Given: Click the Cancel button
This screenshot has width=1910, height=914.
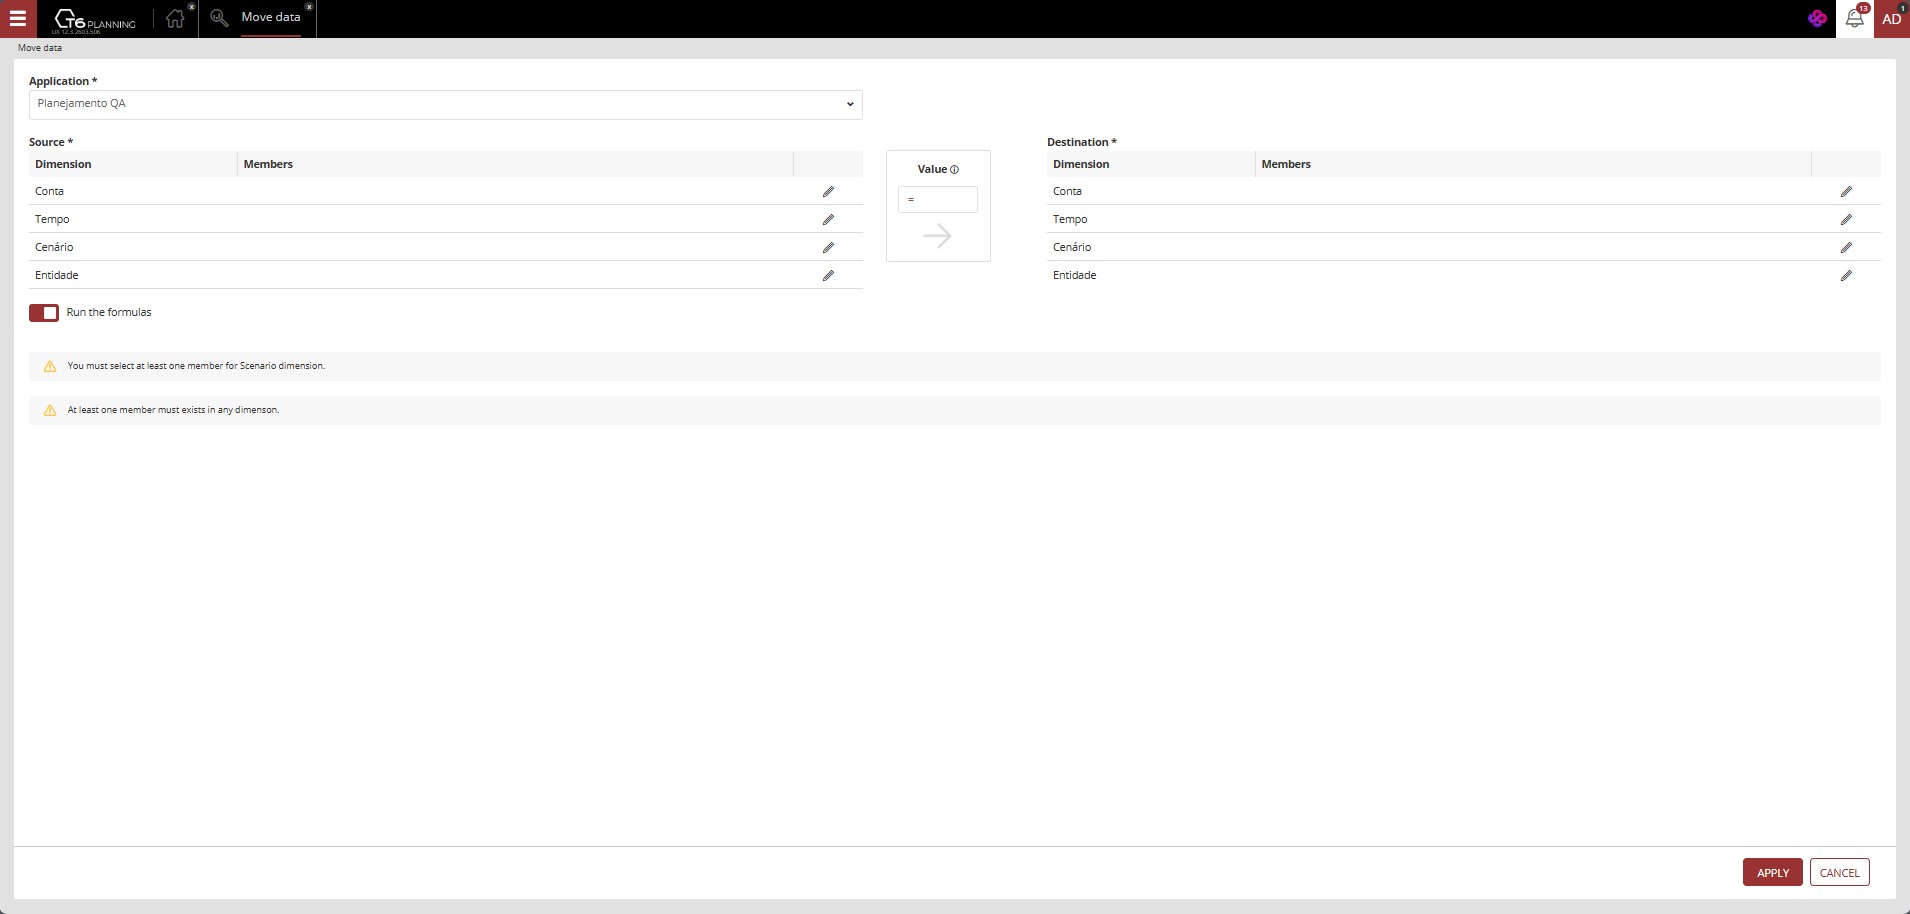Looking at the screenshot, I should click(1839, 871).
